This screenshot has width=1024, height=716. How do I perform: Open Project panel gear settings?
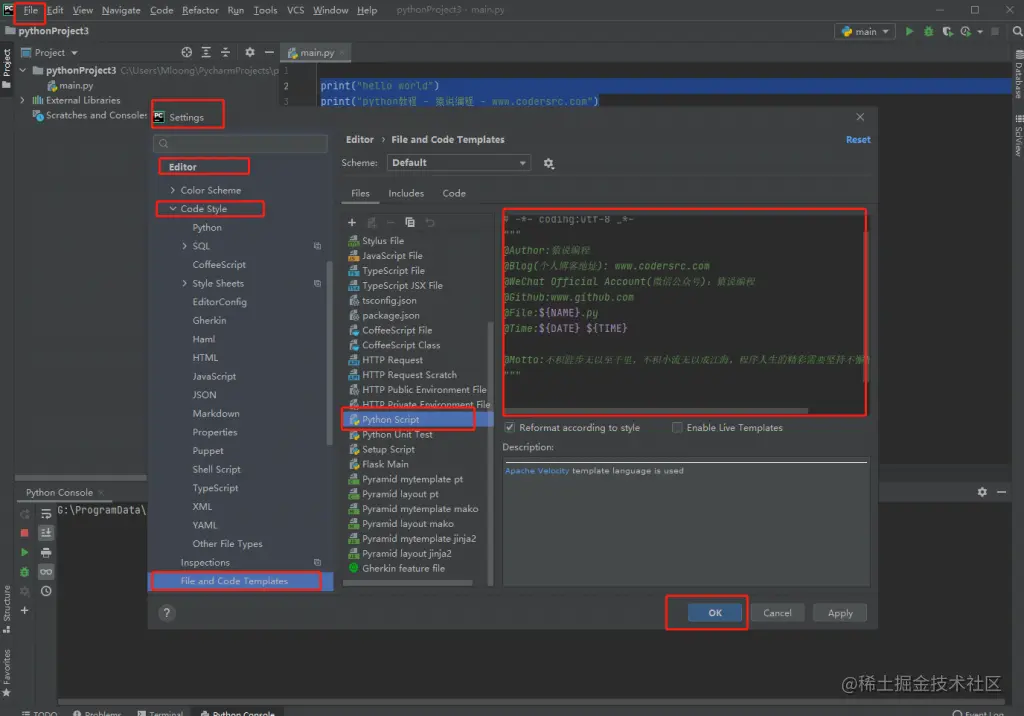[249, 52]
